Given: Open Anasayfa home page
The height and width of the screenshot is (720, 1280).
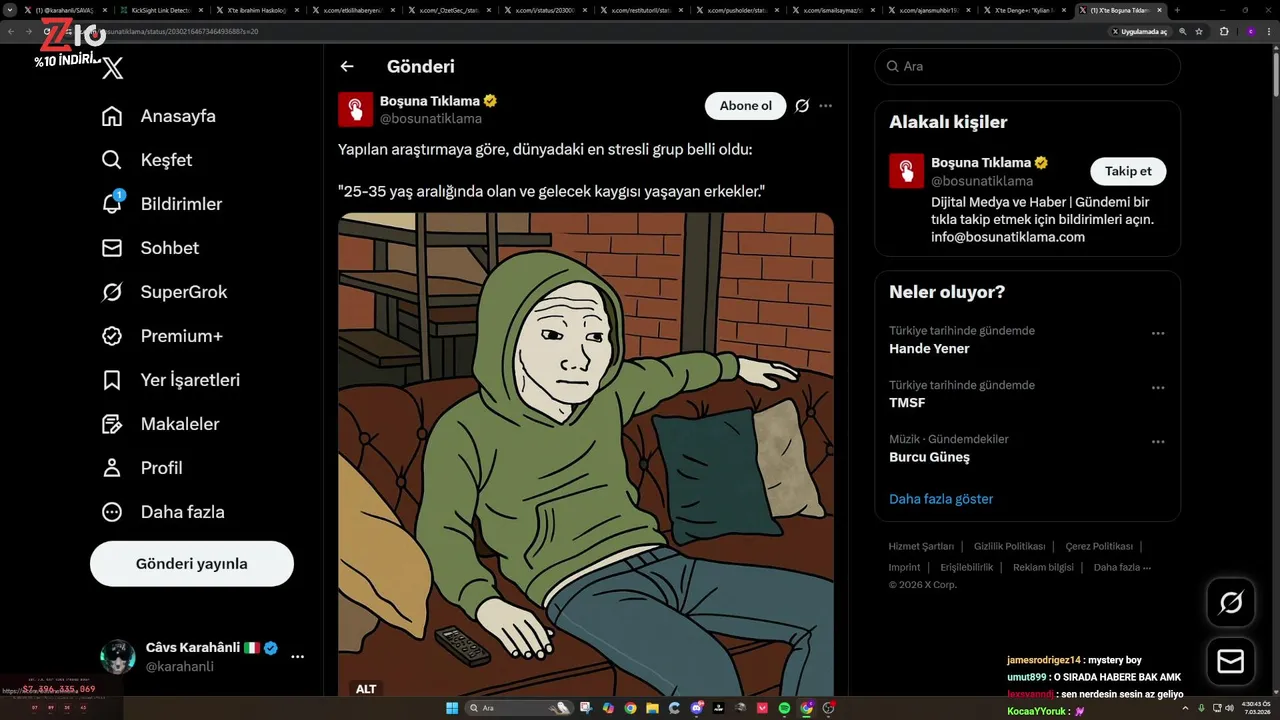Looking at the screenshot, I should 159,116.
